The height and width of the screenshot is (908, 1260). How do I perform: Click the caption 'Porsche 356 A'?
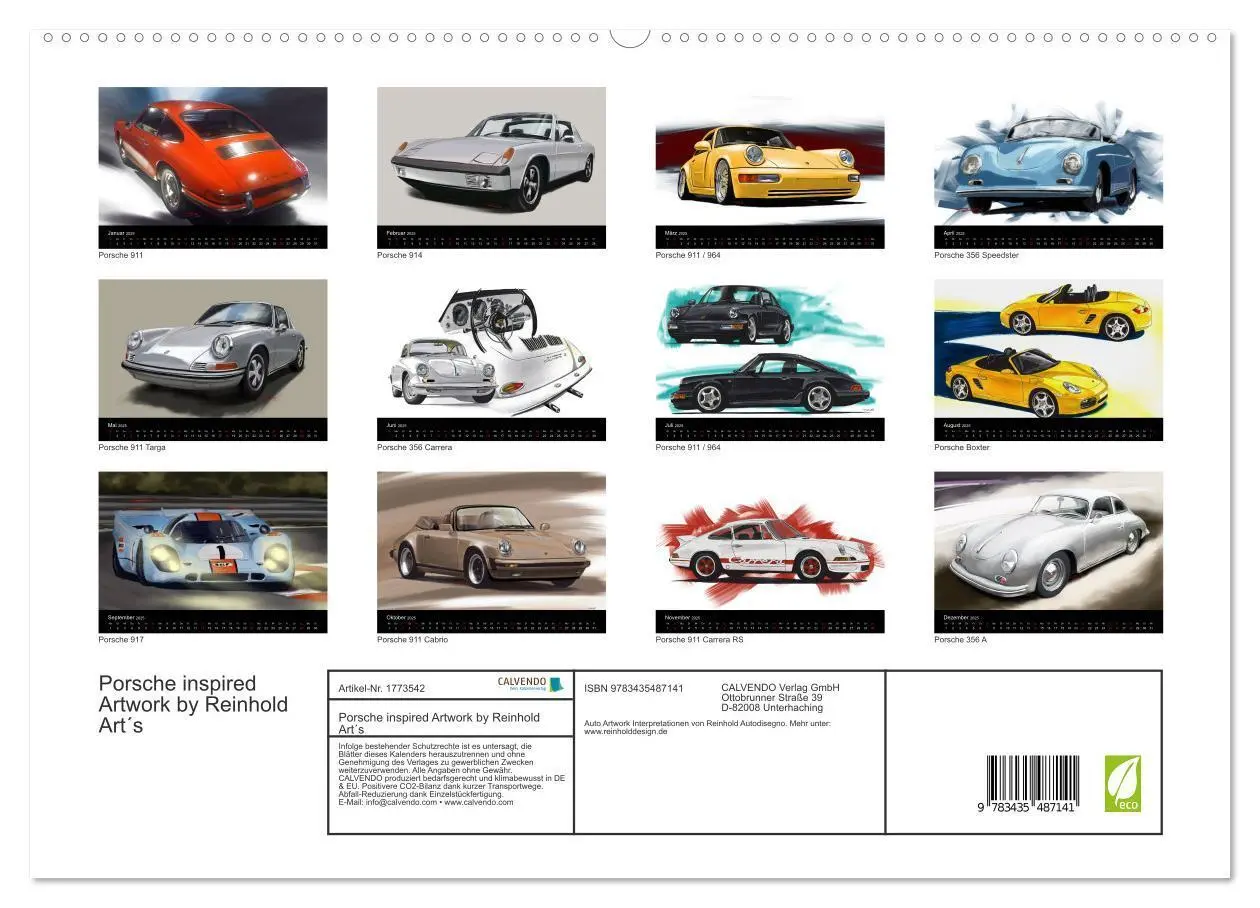[x=960, y=639]
